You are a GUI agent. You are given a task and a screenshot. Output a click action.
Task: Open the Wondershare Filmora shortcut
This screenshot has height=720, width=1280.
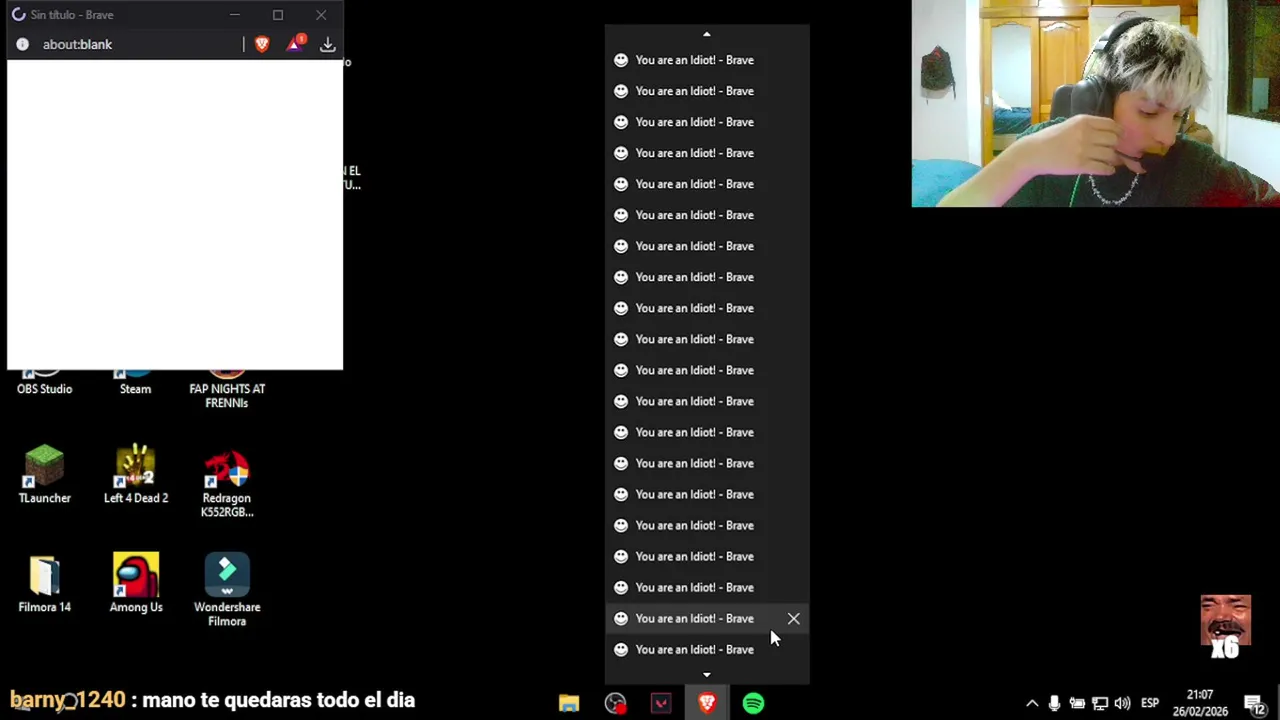click(227, 591)
